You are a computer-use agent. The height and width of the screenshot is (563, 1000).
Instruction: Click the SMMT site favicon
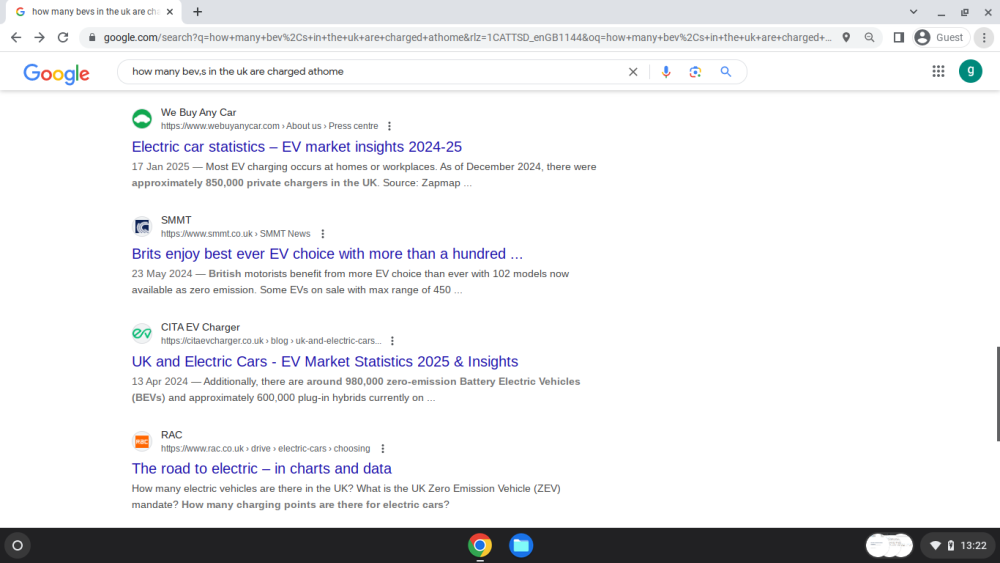tap(142, 226)
